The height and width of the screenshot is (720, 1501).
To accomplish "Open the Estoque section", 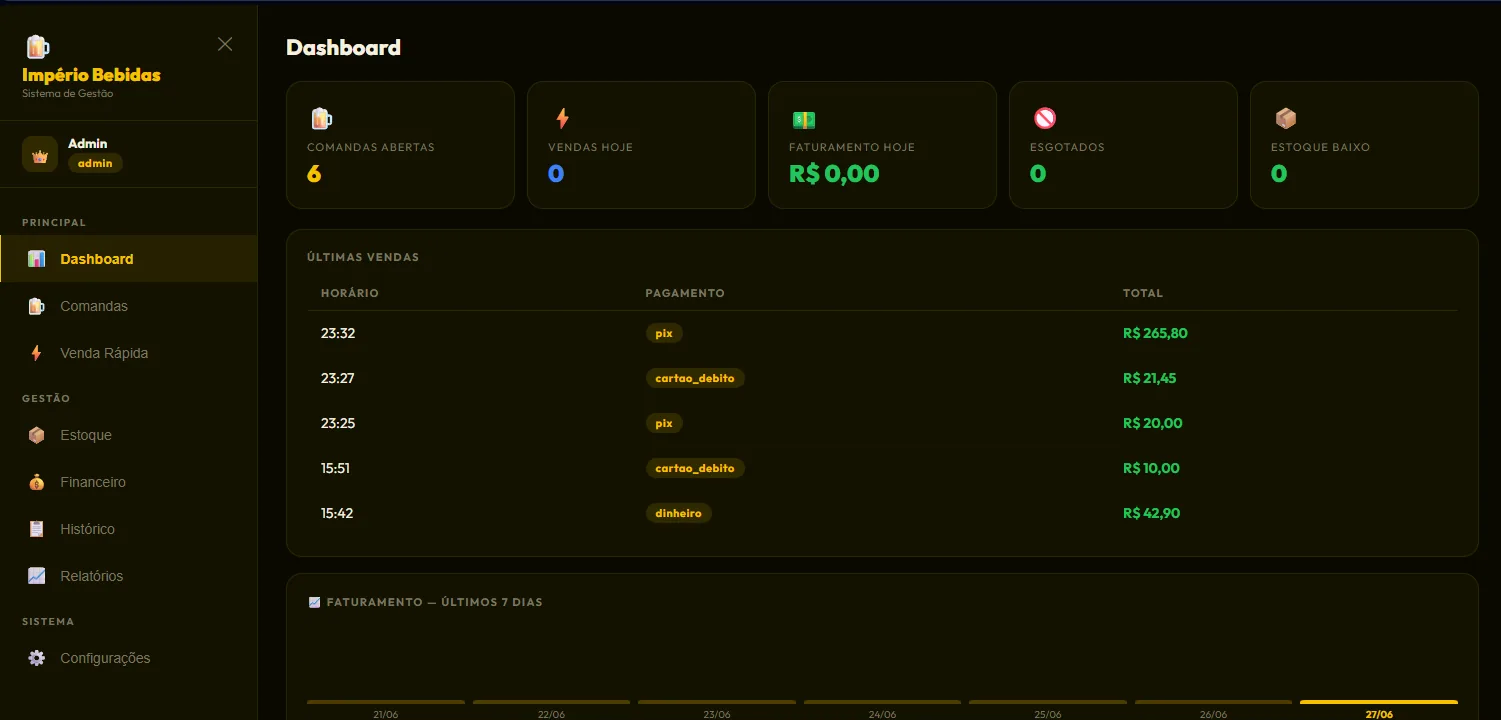I will pos(129,435).
